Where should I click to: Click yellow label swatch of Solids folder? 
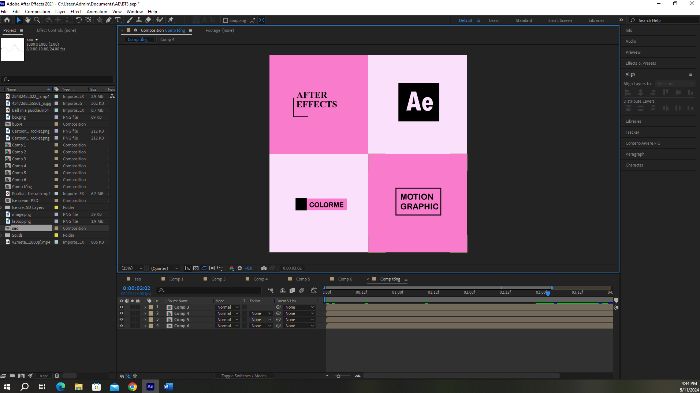[x=56, y=235]
